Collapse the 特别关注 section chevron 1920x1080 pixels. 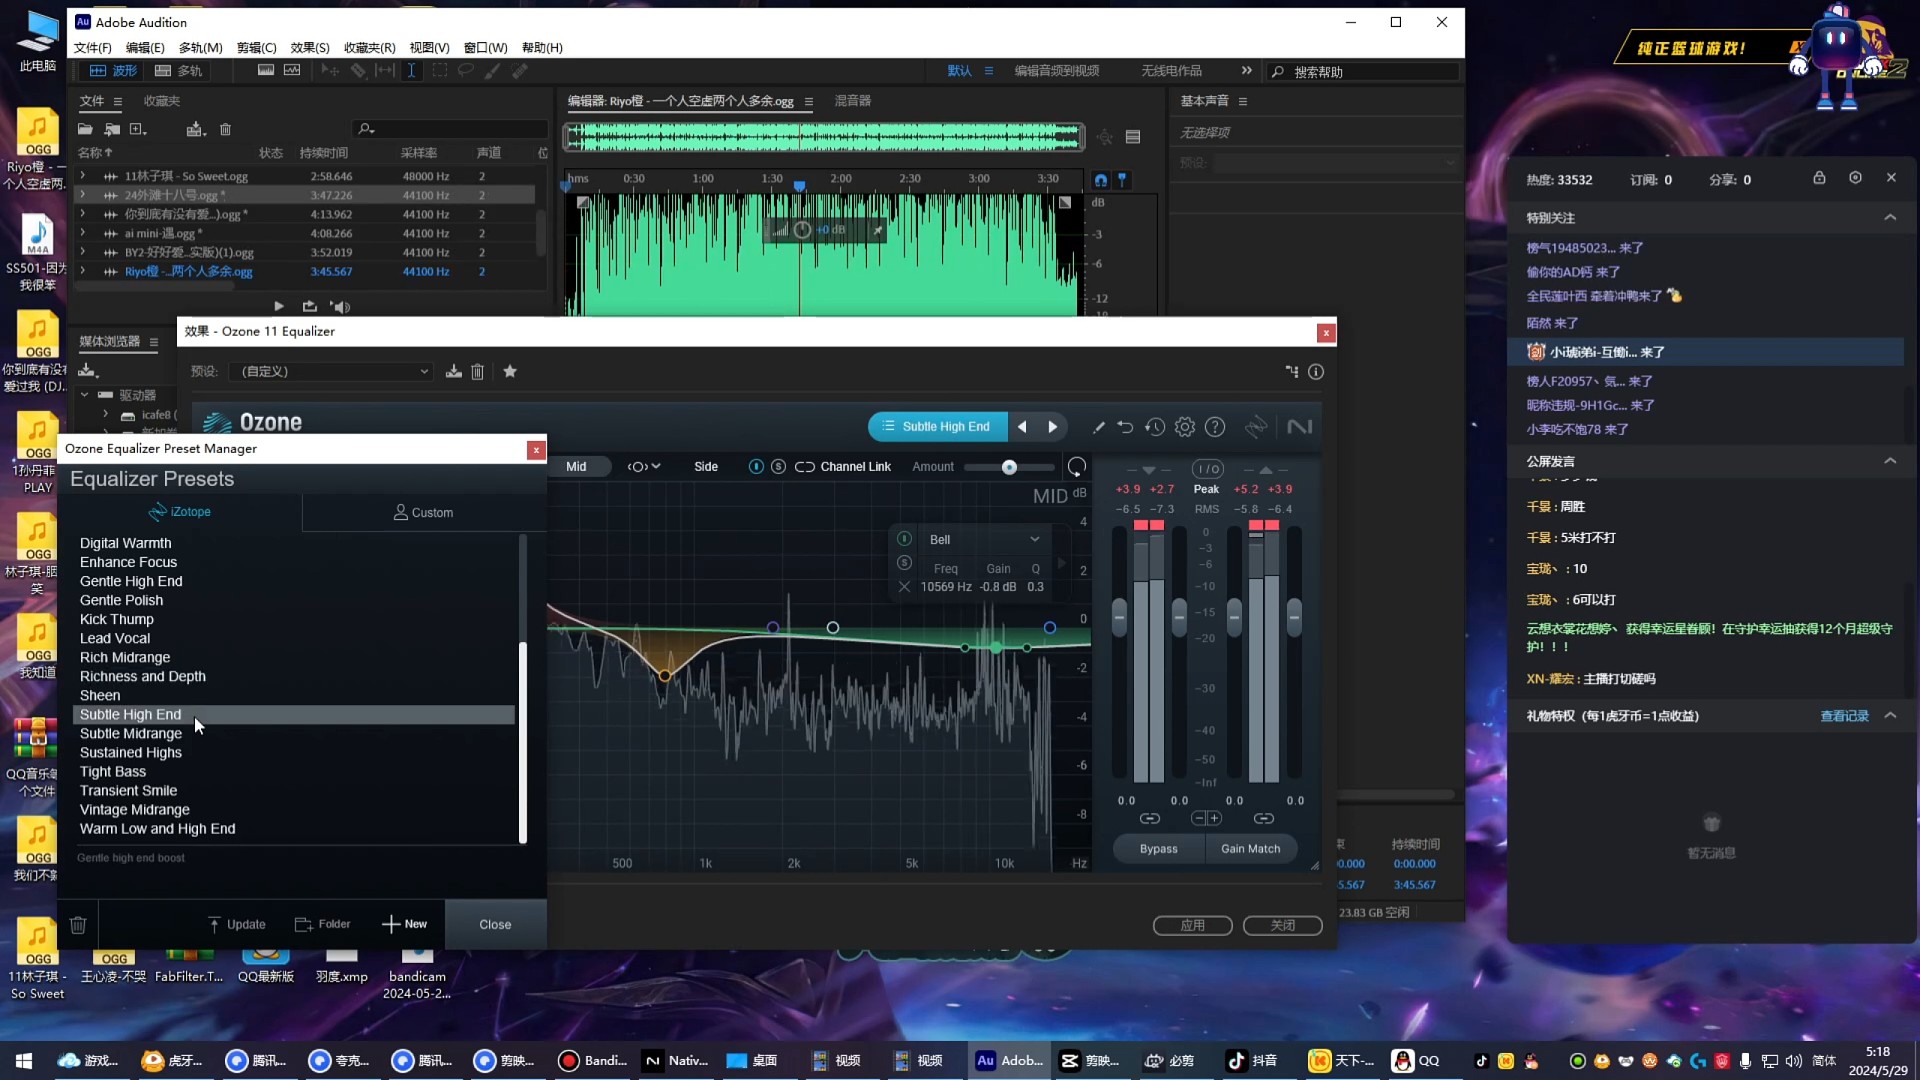click(x=1890, y=217)
